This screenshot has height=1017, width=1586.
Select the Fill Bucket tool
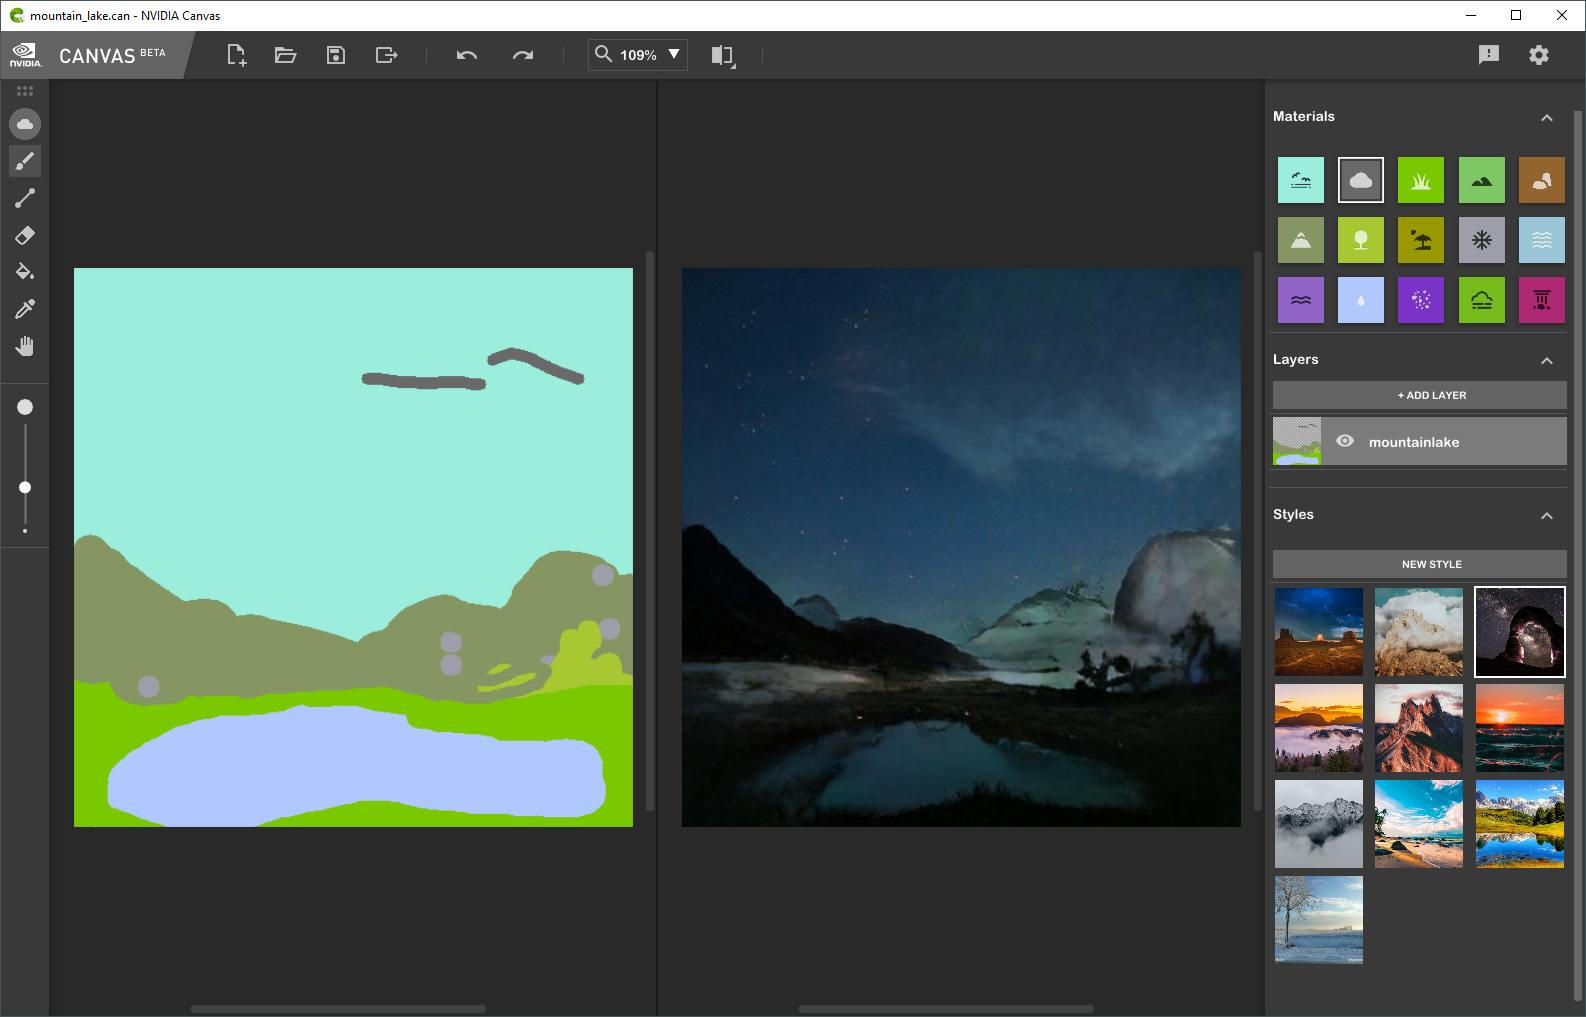click(x=25, y=272)
